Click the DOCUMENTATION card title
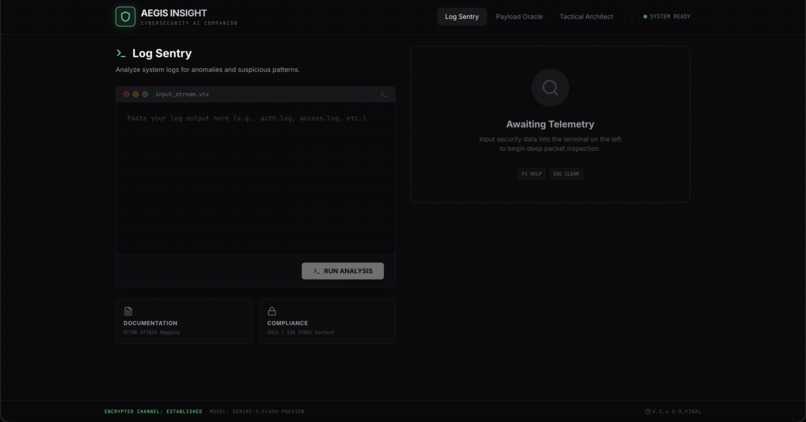 point(150,323)
